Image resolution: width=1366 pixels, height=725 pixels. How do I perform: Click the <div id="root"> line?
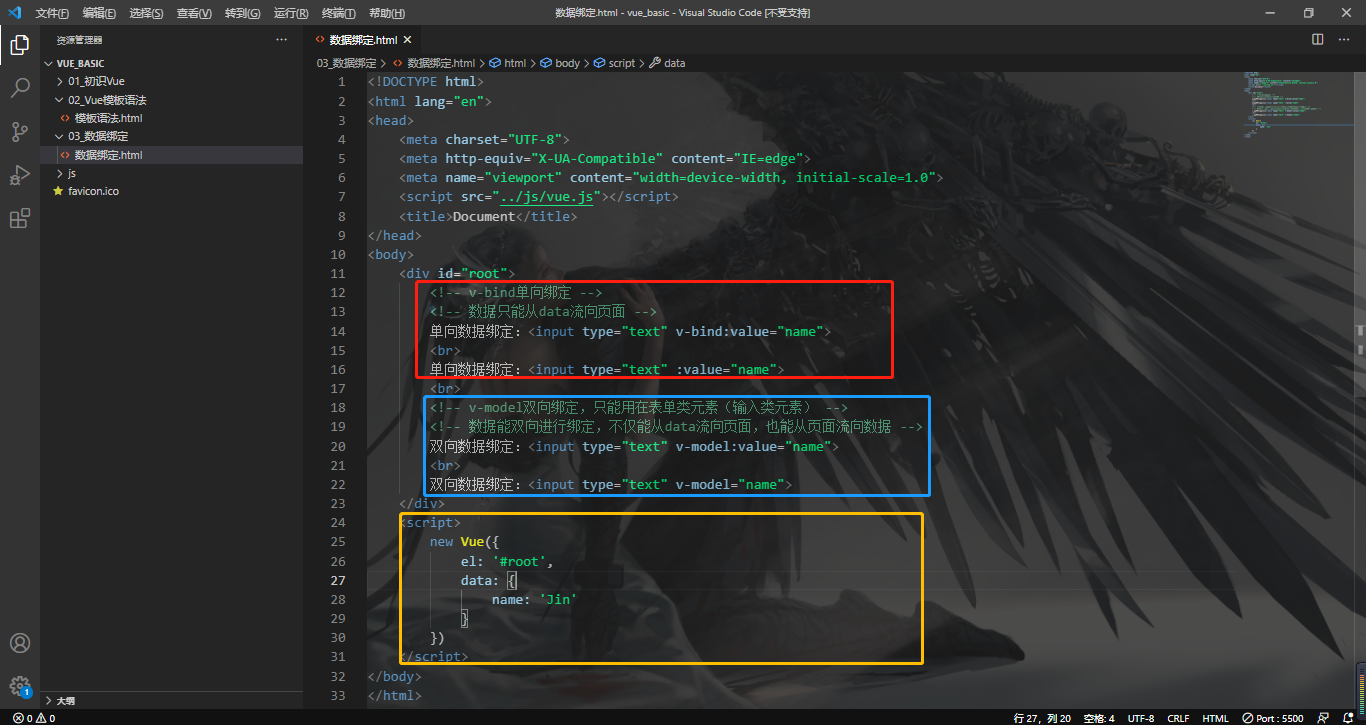[x=456, y=273]
